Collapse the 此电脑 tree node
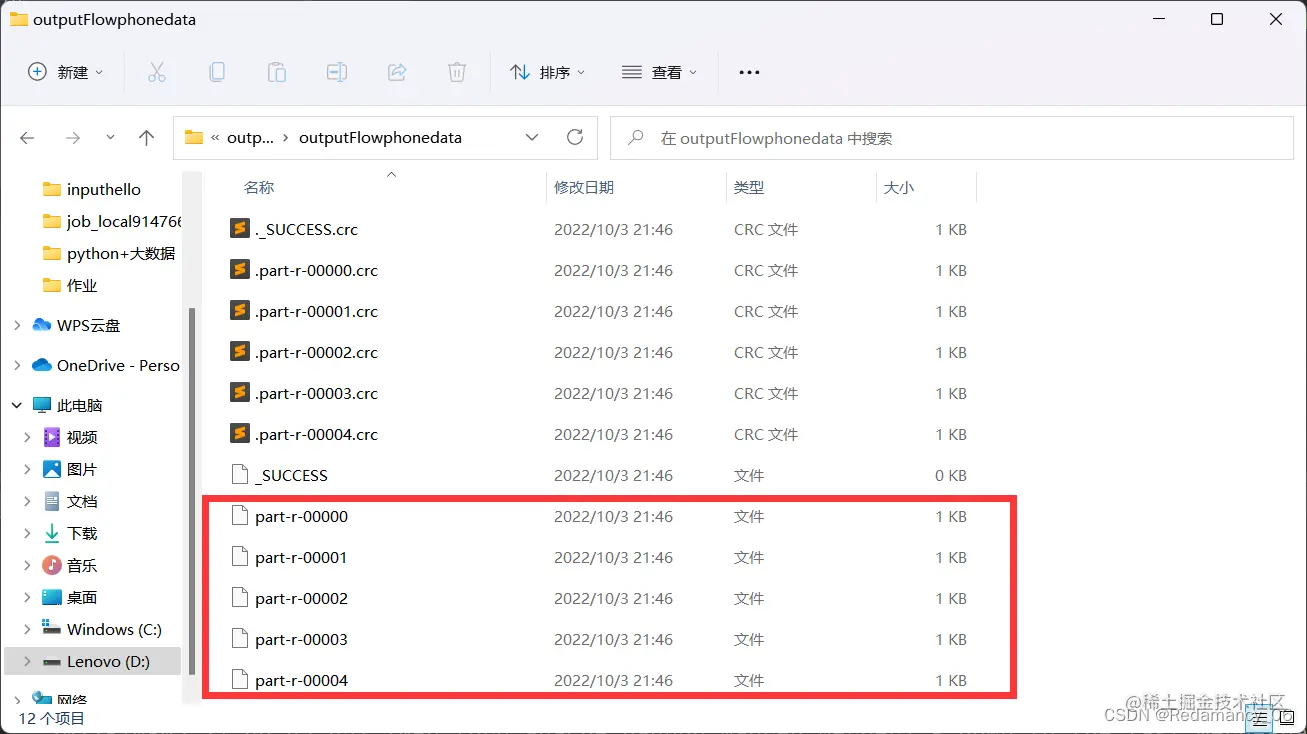 tap(17, 405)
